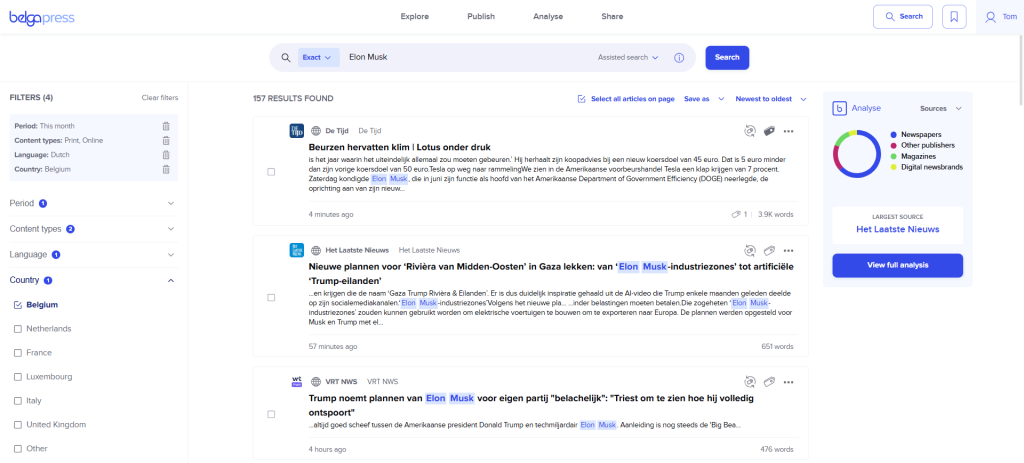The width and height of the screenshot is (1024, 463).
Task: Click the Magazines green legend dot
Action: [893, 156]
